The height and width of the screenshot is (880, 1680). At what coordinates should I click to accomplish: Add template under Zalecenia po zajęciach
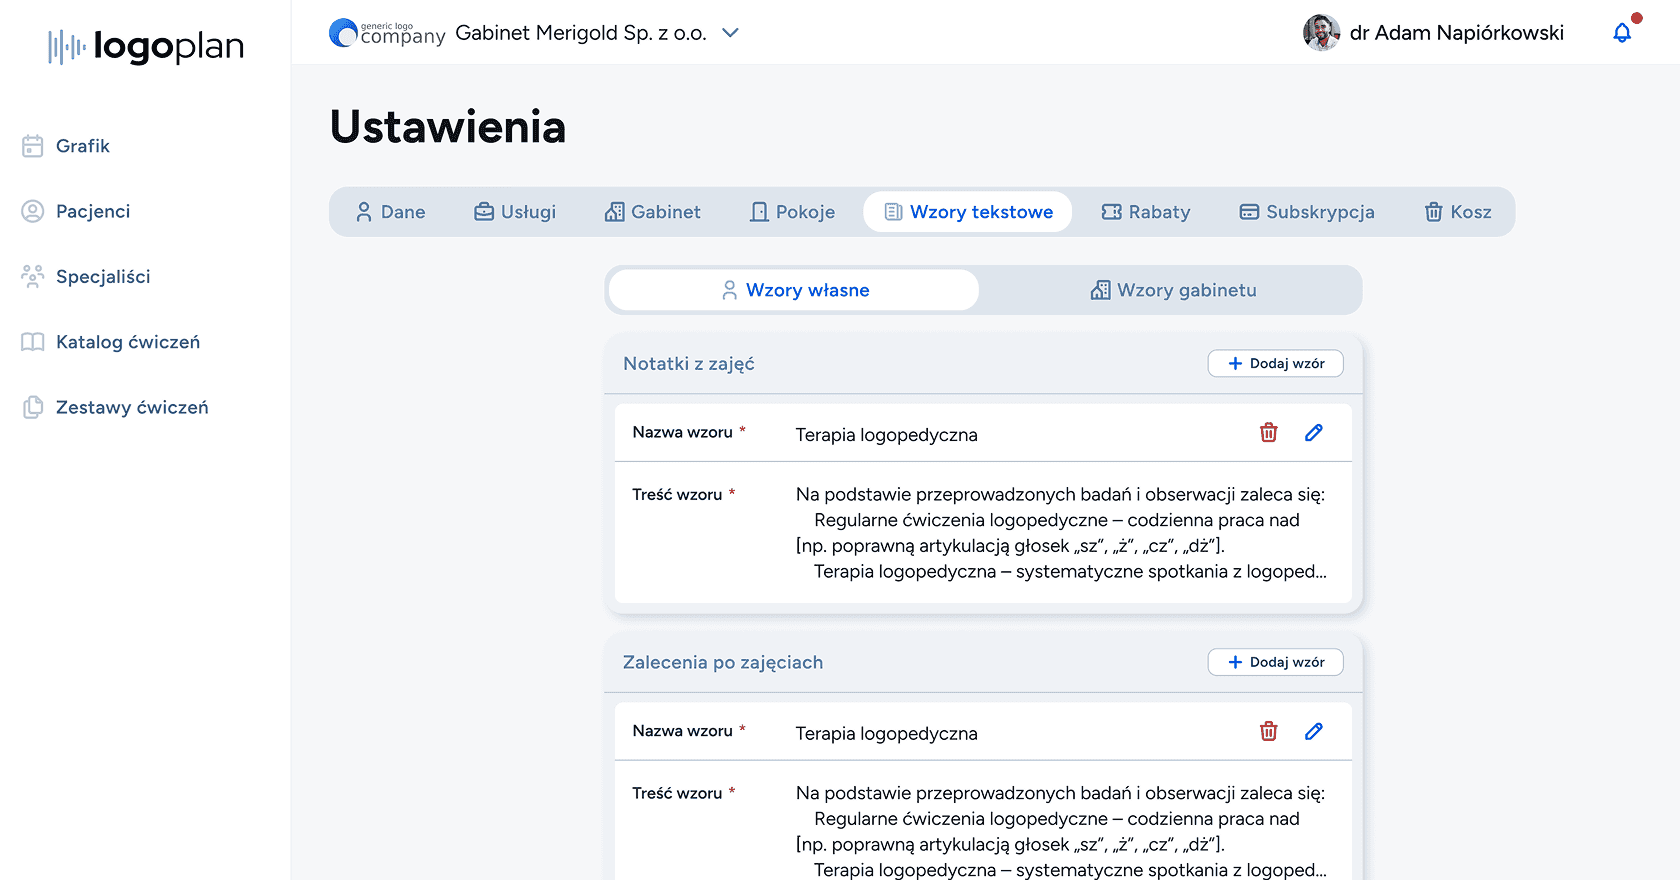pos(1276,662)
